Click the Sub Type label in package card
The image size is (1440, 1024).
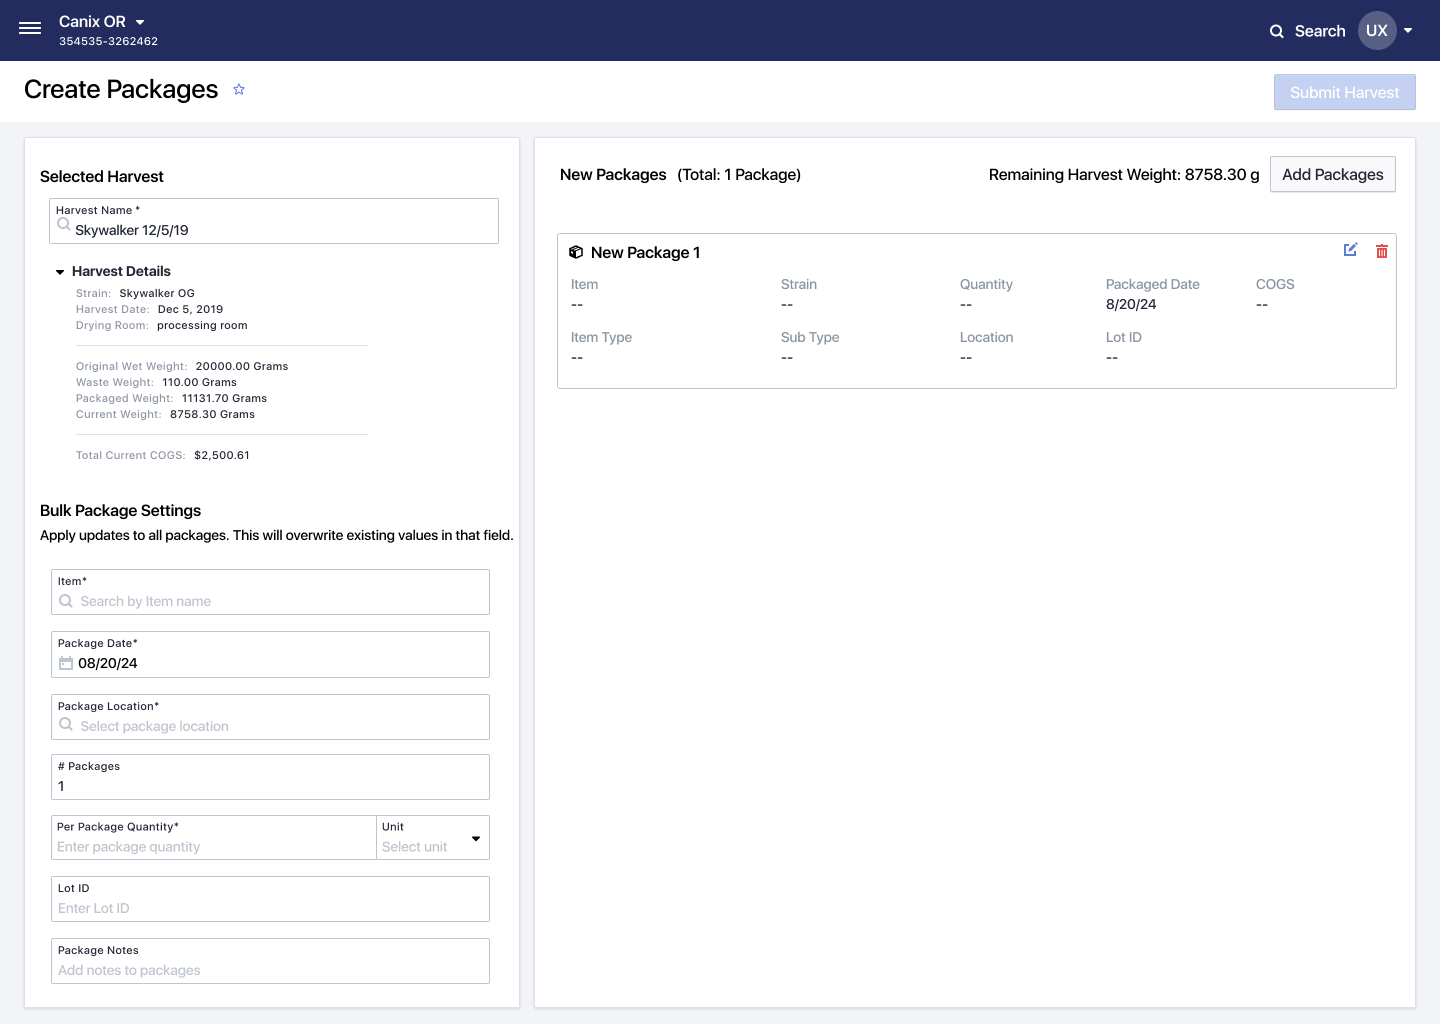810,337
